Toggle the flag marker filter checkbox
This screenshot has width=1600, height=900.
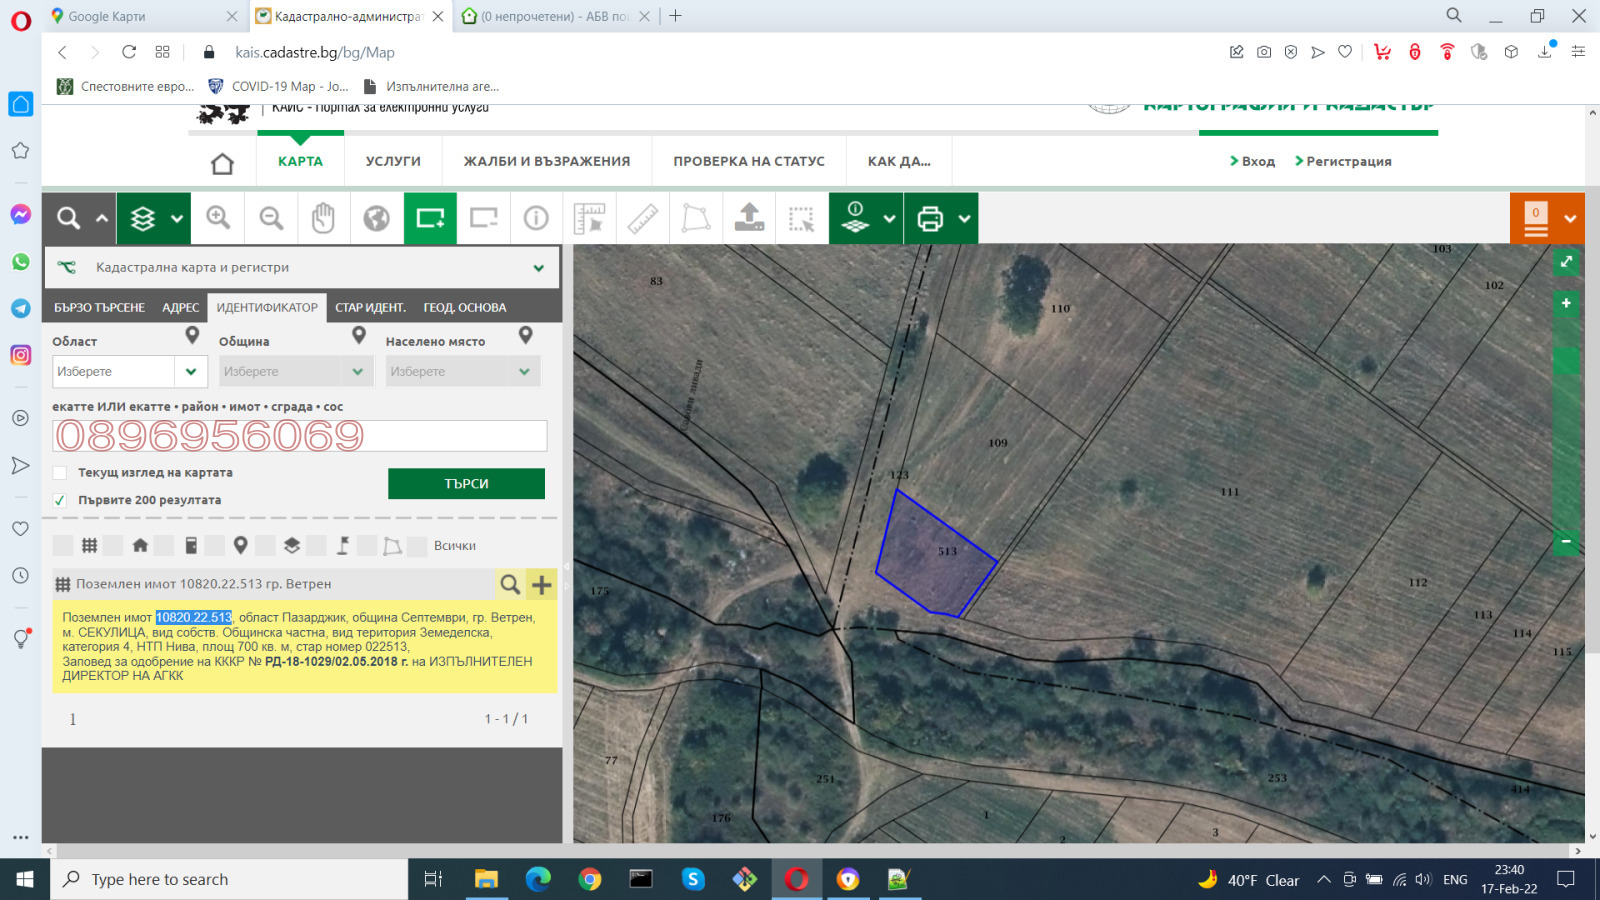tap(316, 546)
